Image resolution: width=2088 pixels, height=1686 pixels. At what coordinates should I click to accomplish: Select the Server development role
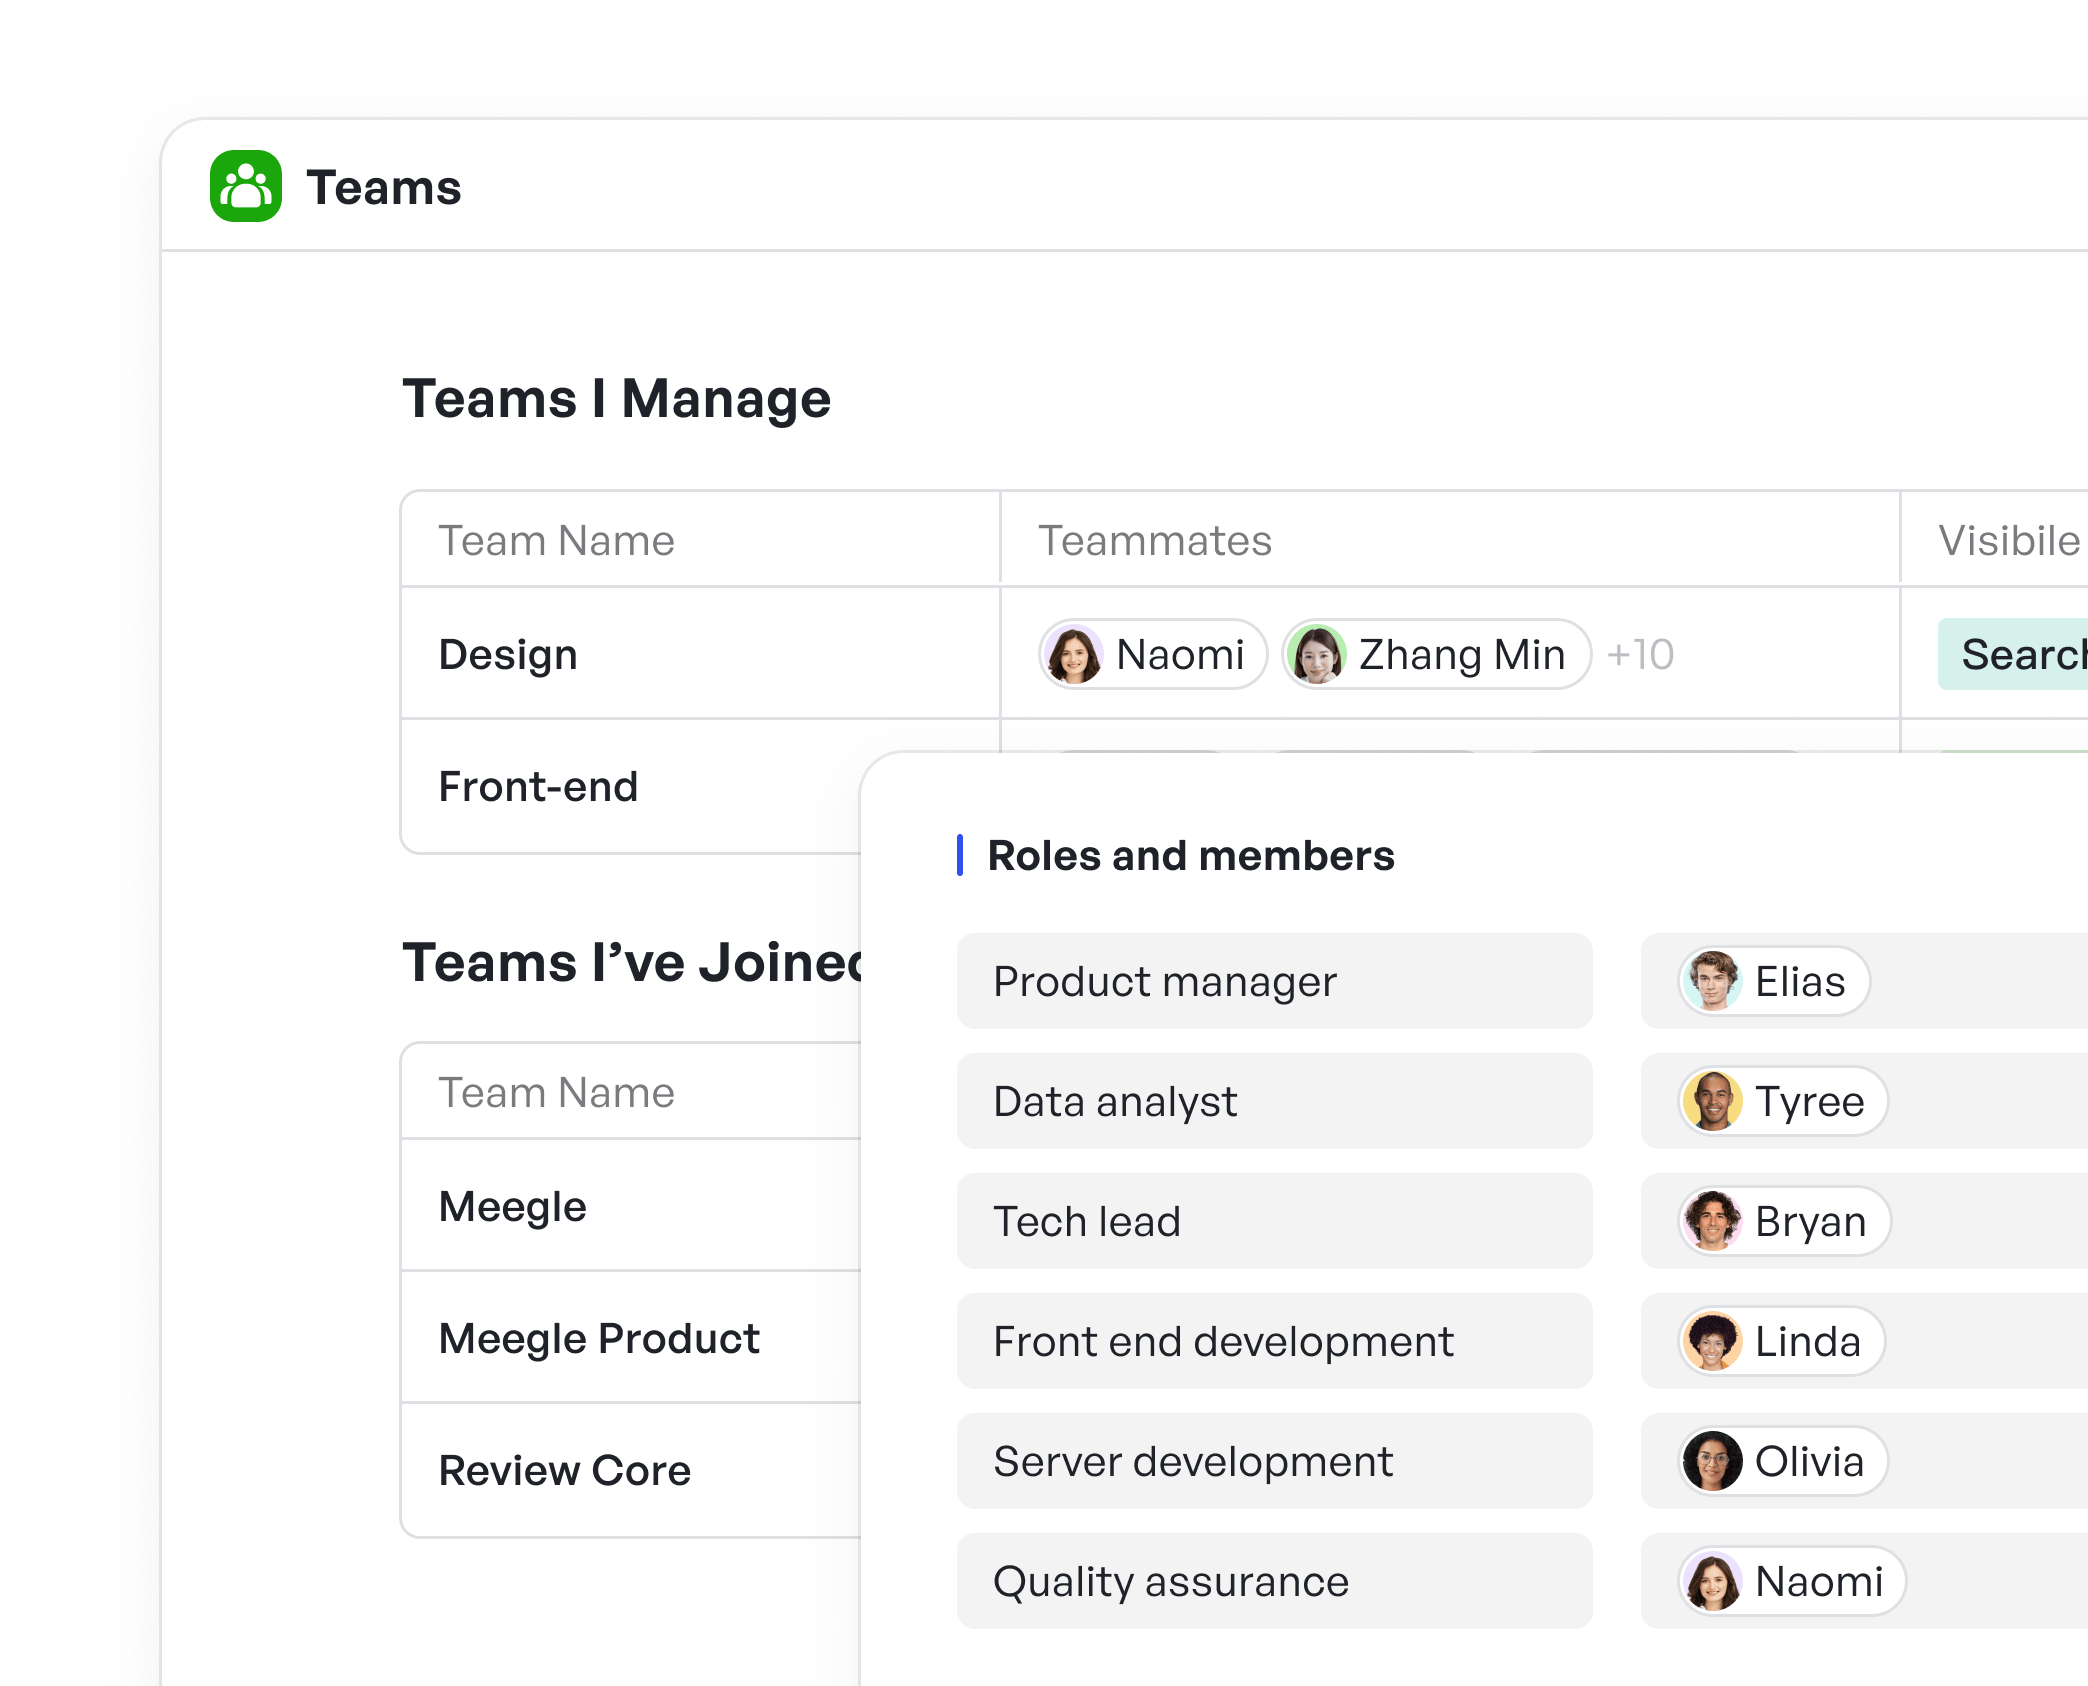click(x=1274, y=1461)
